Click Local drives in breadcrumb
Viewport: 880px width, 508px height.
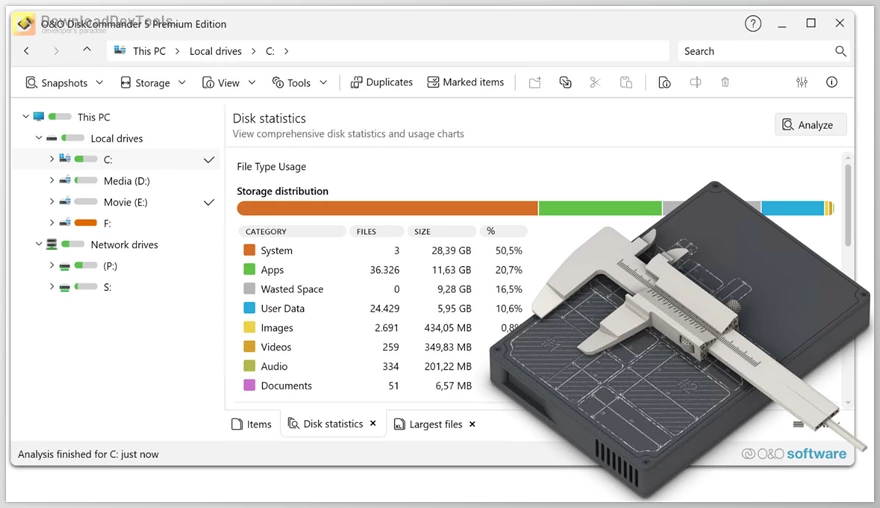pos(216,51)
